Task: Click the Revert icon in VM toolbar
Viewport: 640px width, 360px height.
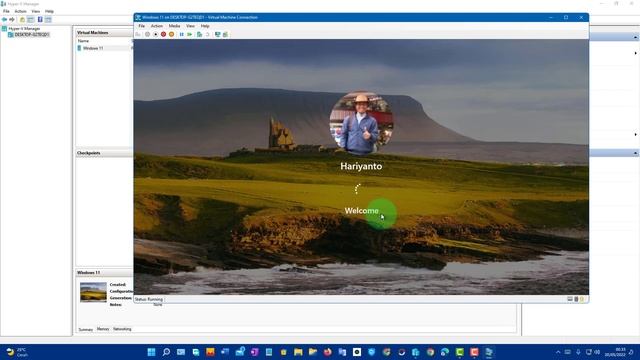Action: click(207, 35)
